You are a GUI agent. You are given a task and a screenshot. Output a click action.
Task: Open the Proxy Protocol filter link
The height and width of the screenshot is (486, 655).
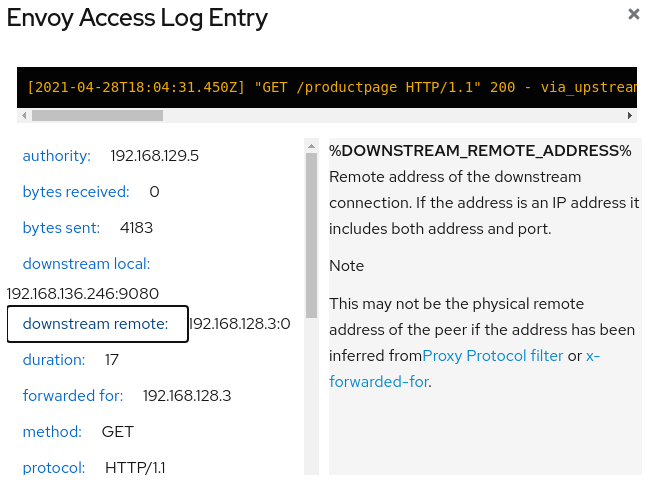[x=493, y=356]
